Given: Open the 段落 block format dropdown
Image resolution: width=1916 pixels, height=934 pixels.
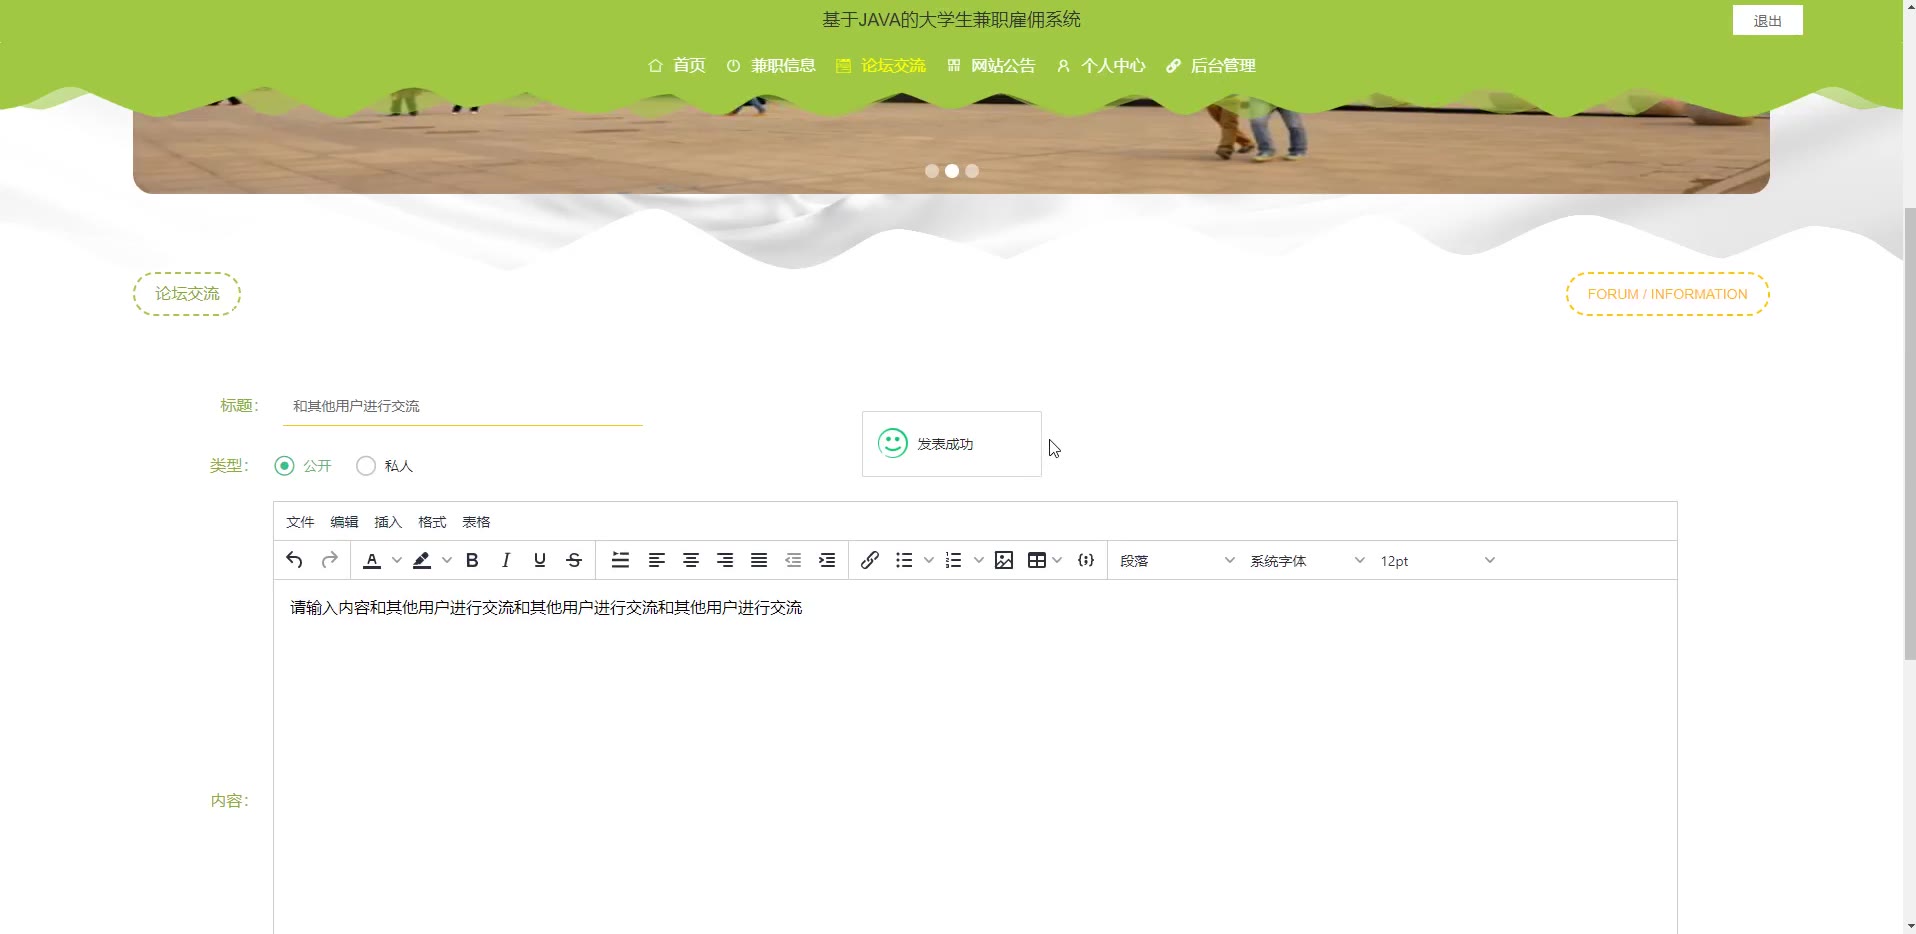Looking at the screenshot, I should (1177, 561).
